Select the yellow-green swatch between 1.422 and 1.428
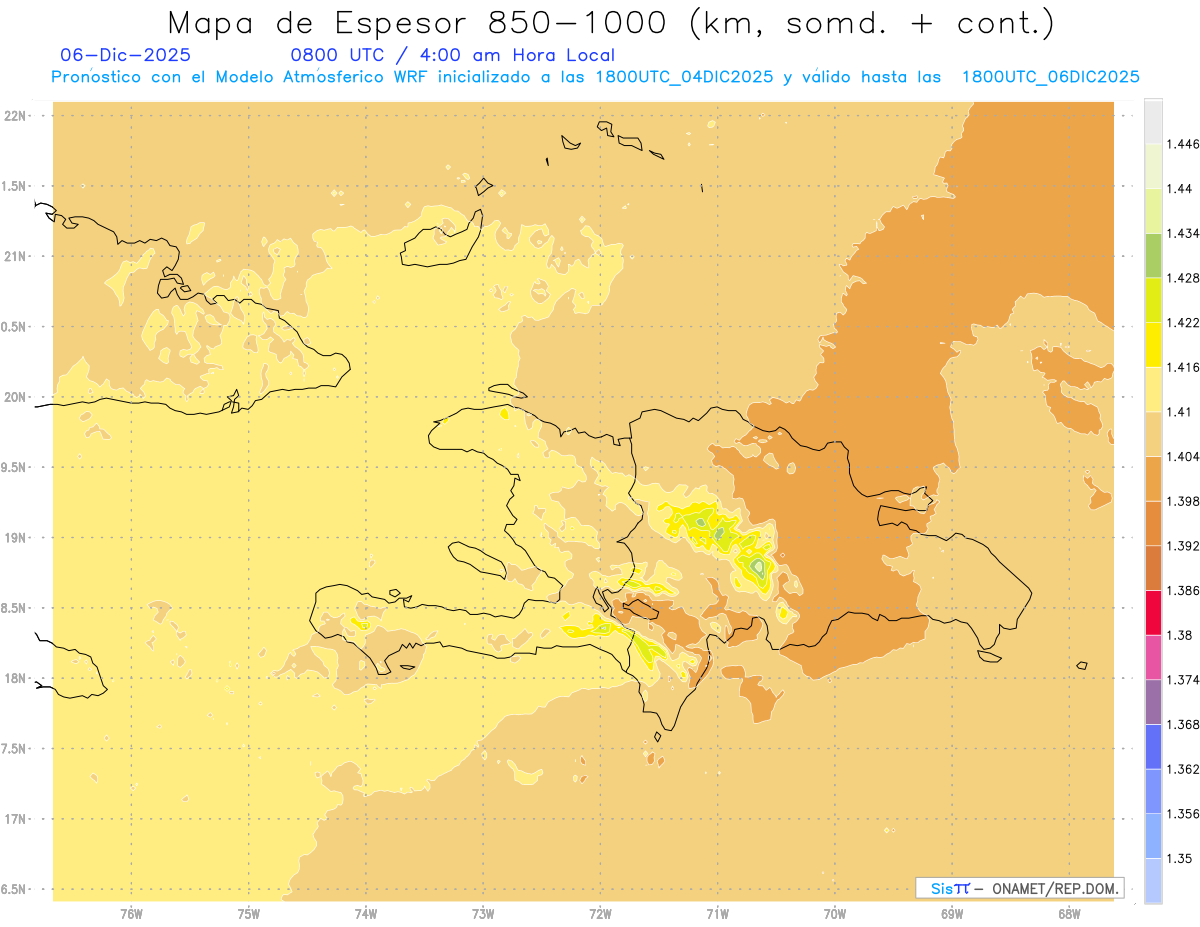The width and height of the screenshot is (1200, 927). [x=1153, y=300]
